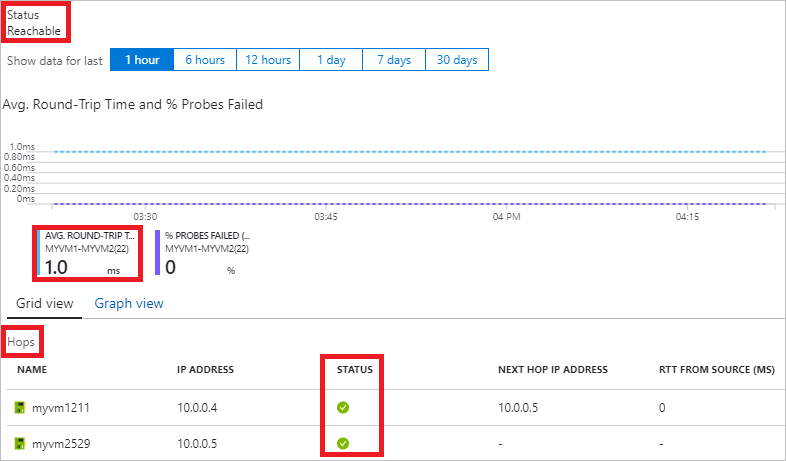The image size is (786, 461).
Task: Click the myvm2529 VM icon
Action: (20, 443)
